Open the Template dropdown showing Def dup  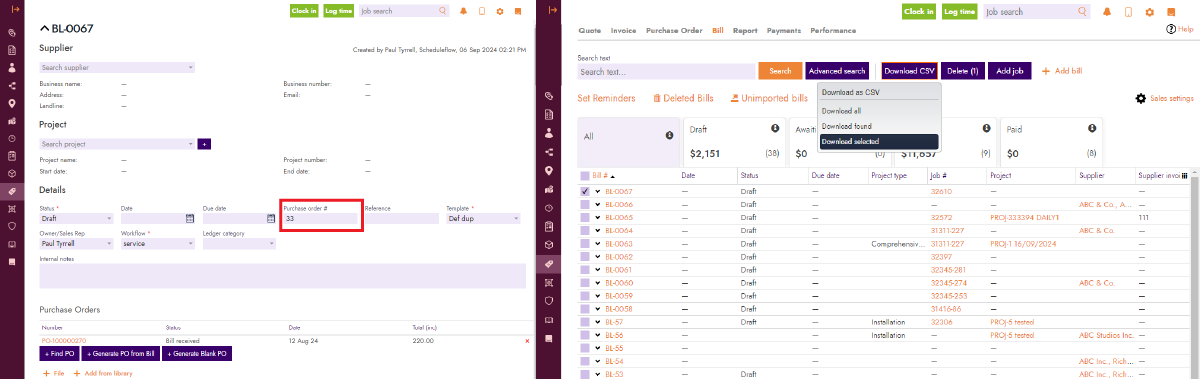tap(483, 218)
